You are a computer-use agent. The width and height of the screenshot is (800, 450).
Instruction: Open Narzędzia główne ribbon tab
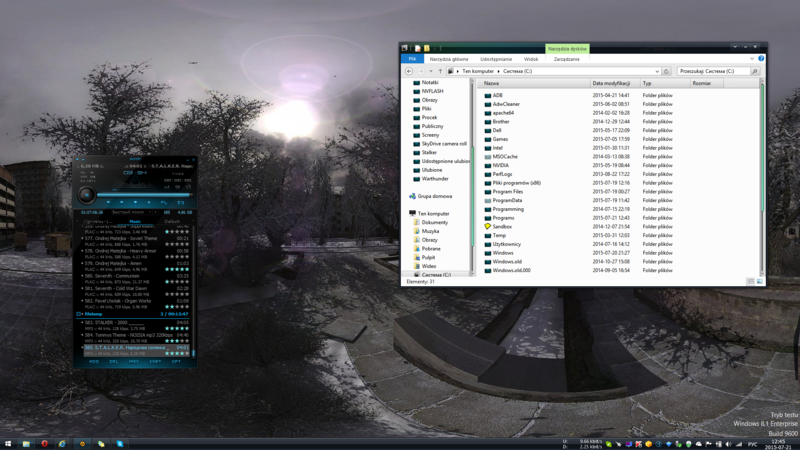(x=449, y=59)
